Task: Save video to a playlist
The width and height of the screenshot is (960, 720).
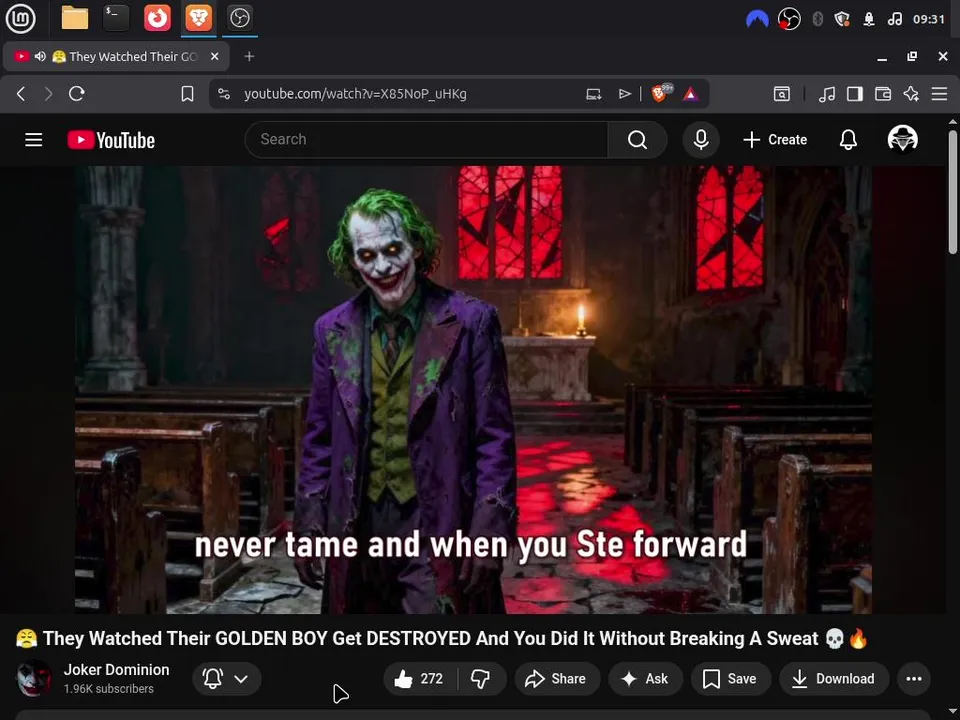Action: click(730, 678)
